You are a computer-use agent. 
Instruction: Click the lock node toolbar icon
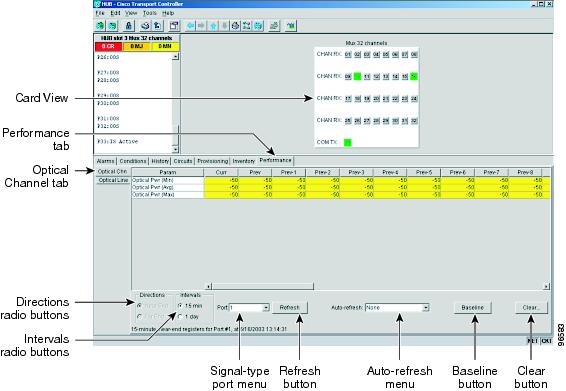[128, 26]
